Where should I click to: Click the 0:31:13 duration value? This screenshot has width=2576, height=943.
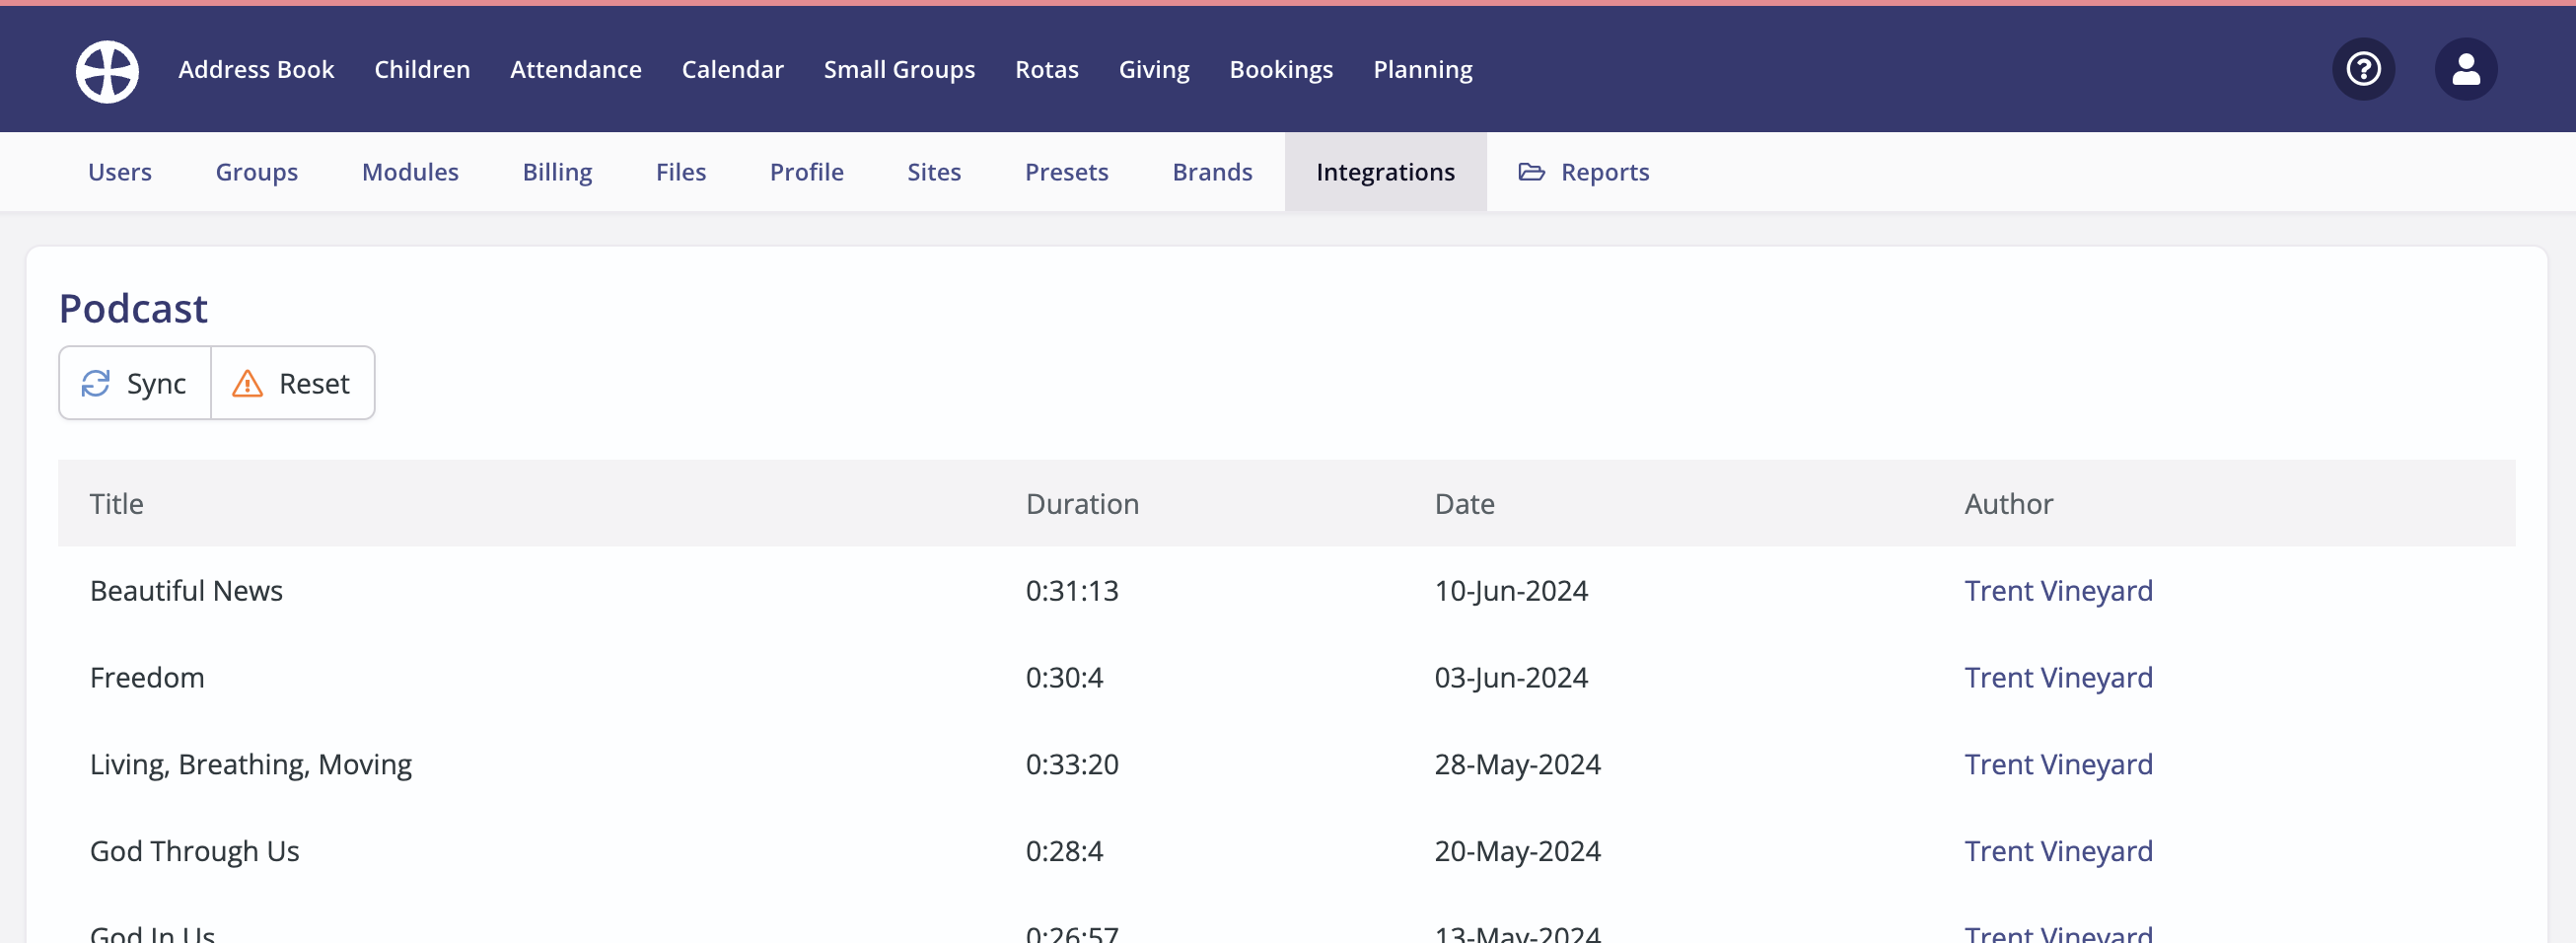[1072, 590]
